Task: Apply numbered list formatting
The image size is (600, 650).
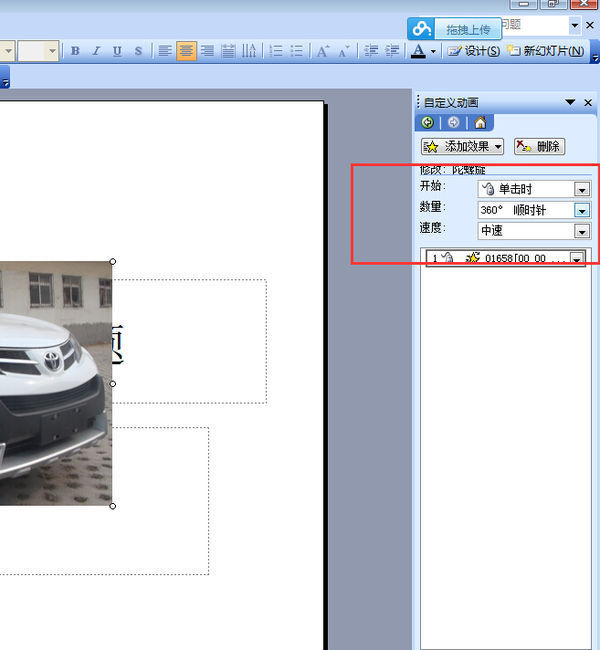Action: pyautogui.click(x=275, y=51)
